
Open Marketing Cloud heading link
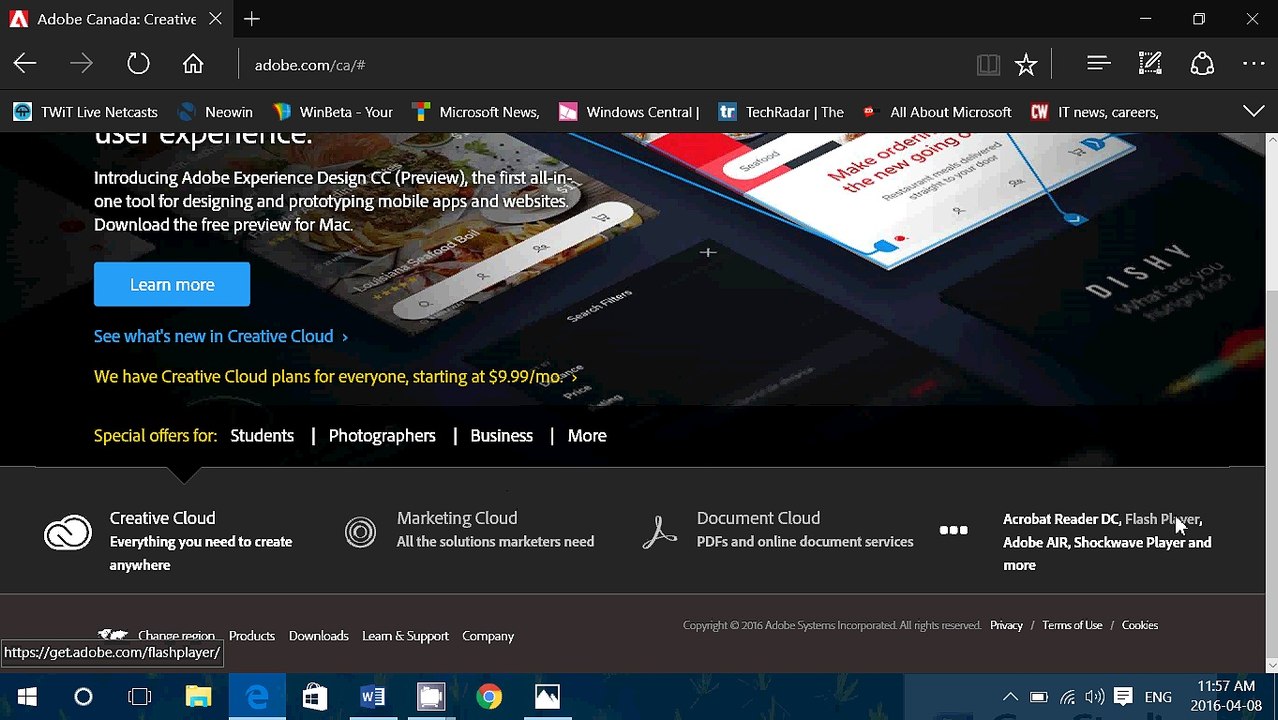tap(457, 518)
